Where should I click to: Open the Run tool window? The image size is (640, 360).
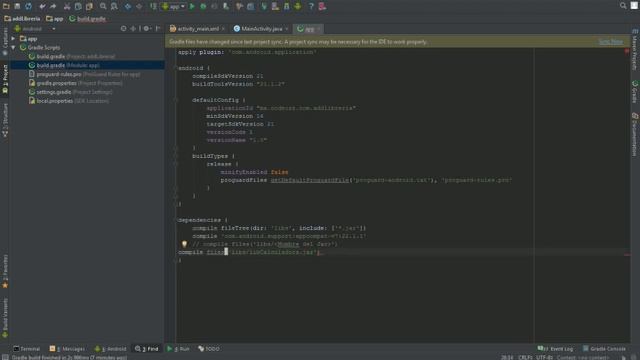click(178, 349)
